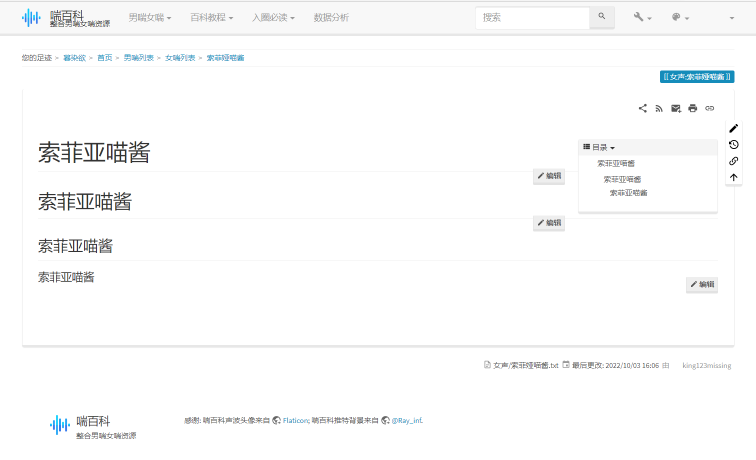Click the magnifier search button
Screen dimensions: 756x460
(602, 17)
